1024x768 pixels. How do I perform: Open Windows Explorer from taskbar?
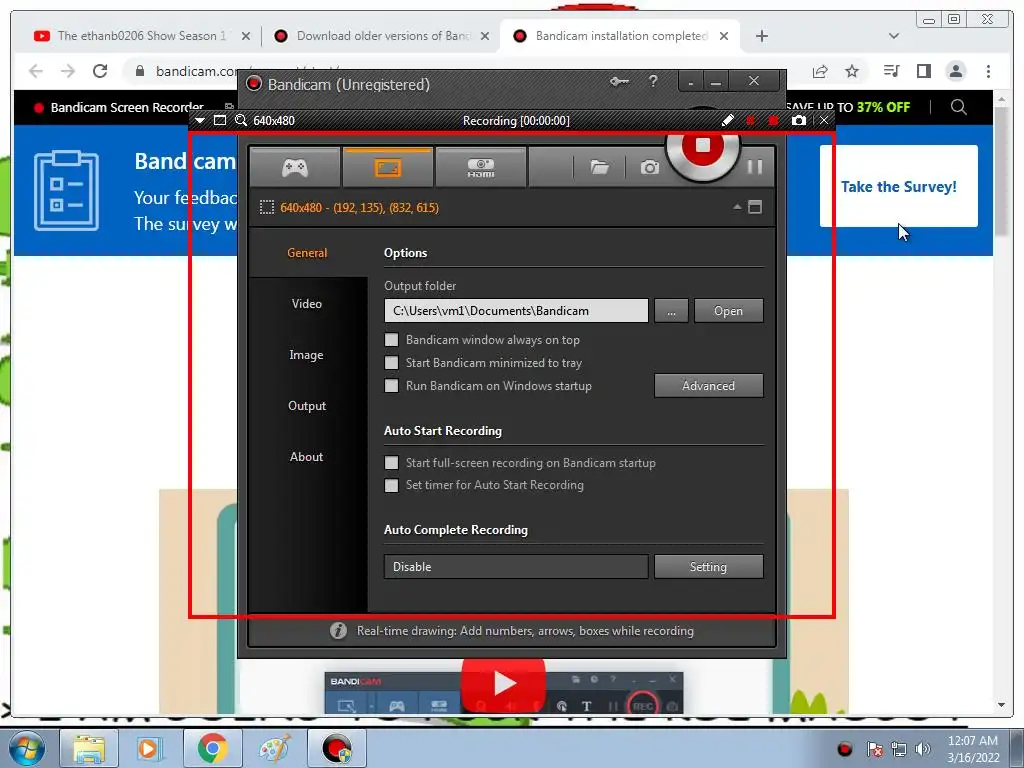[x=89, y=749]
